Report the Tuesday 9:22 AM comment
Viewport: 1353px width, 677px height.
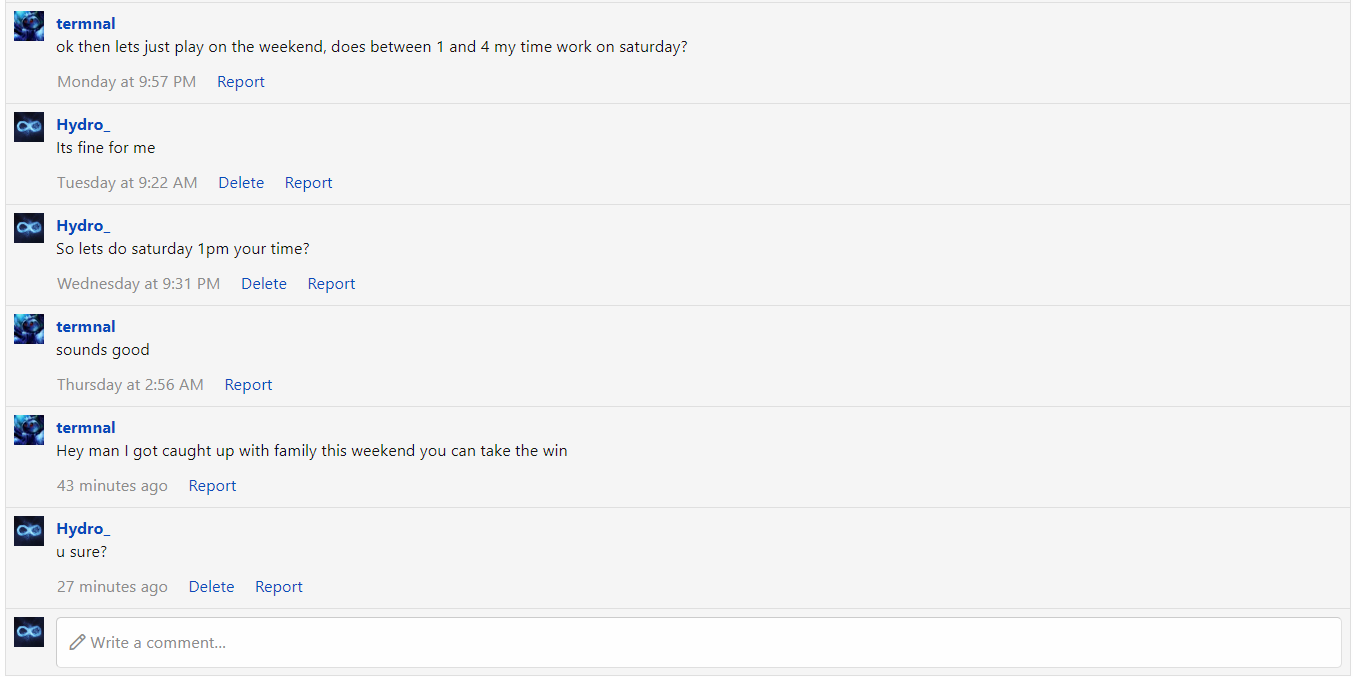click(x=308, y=183)
